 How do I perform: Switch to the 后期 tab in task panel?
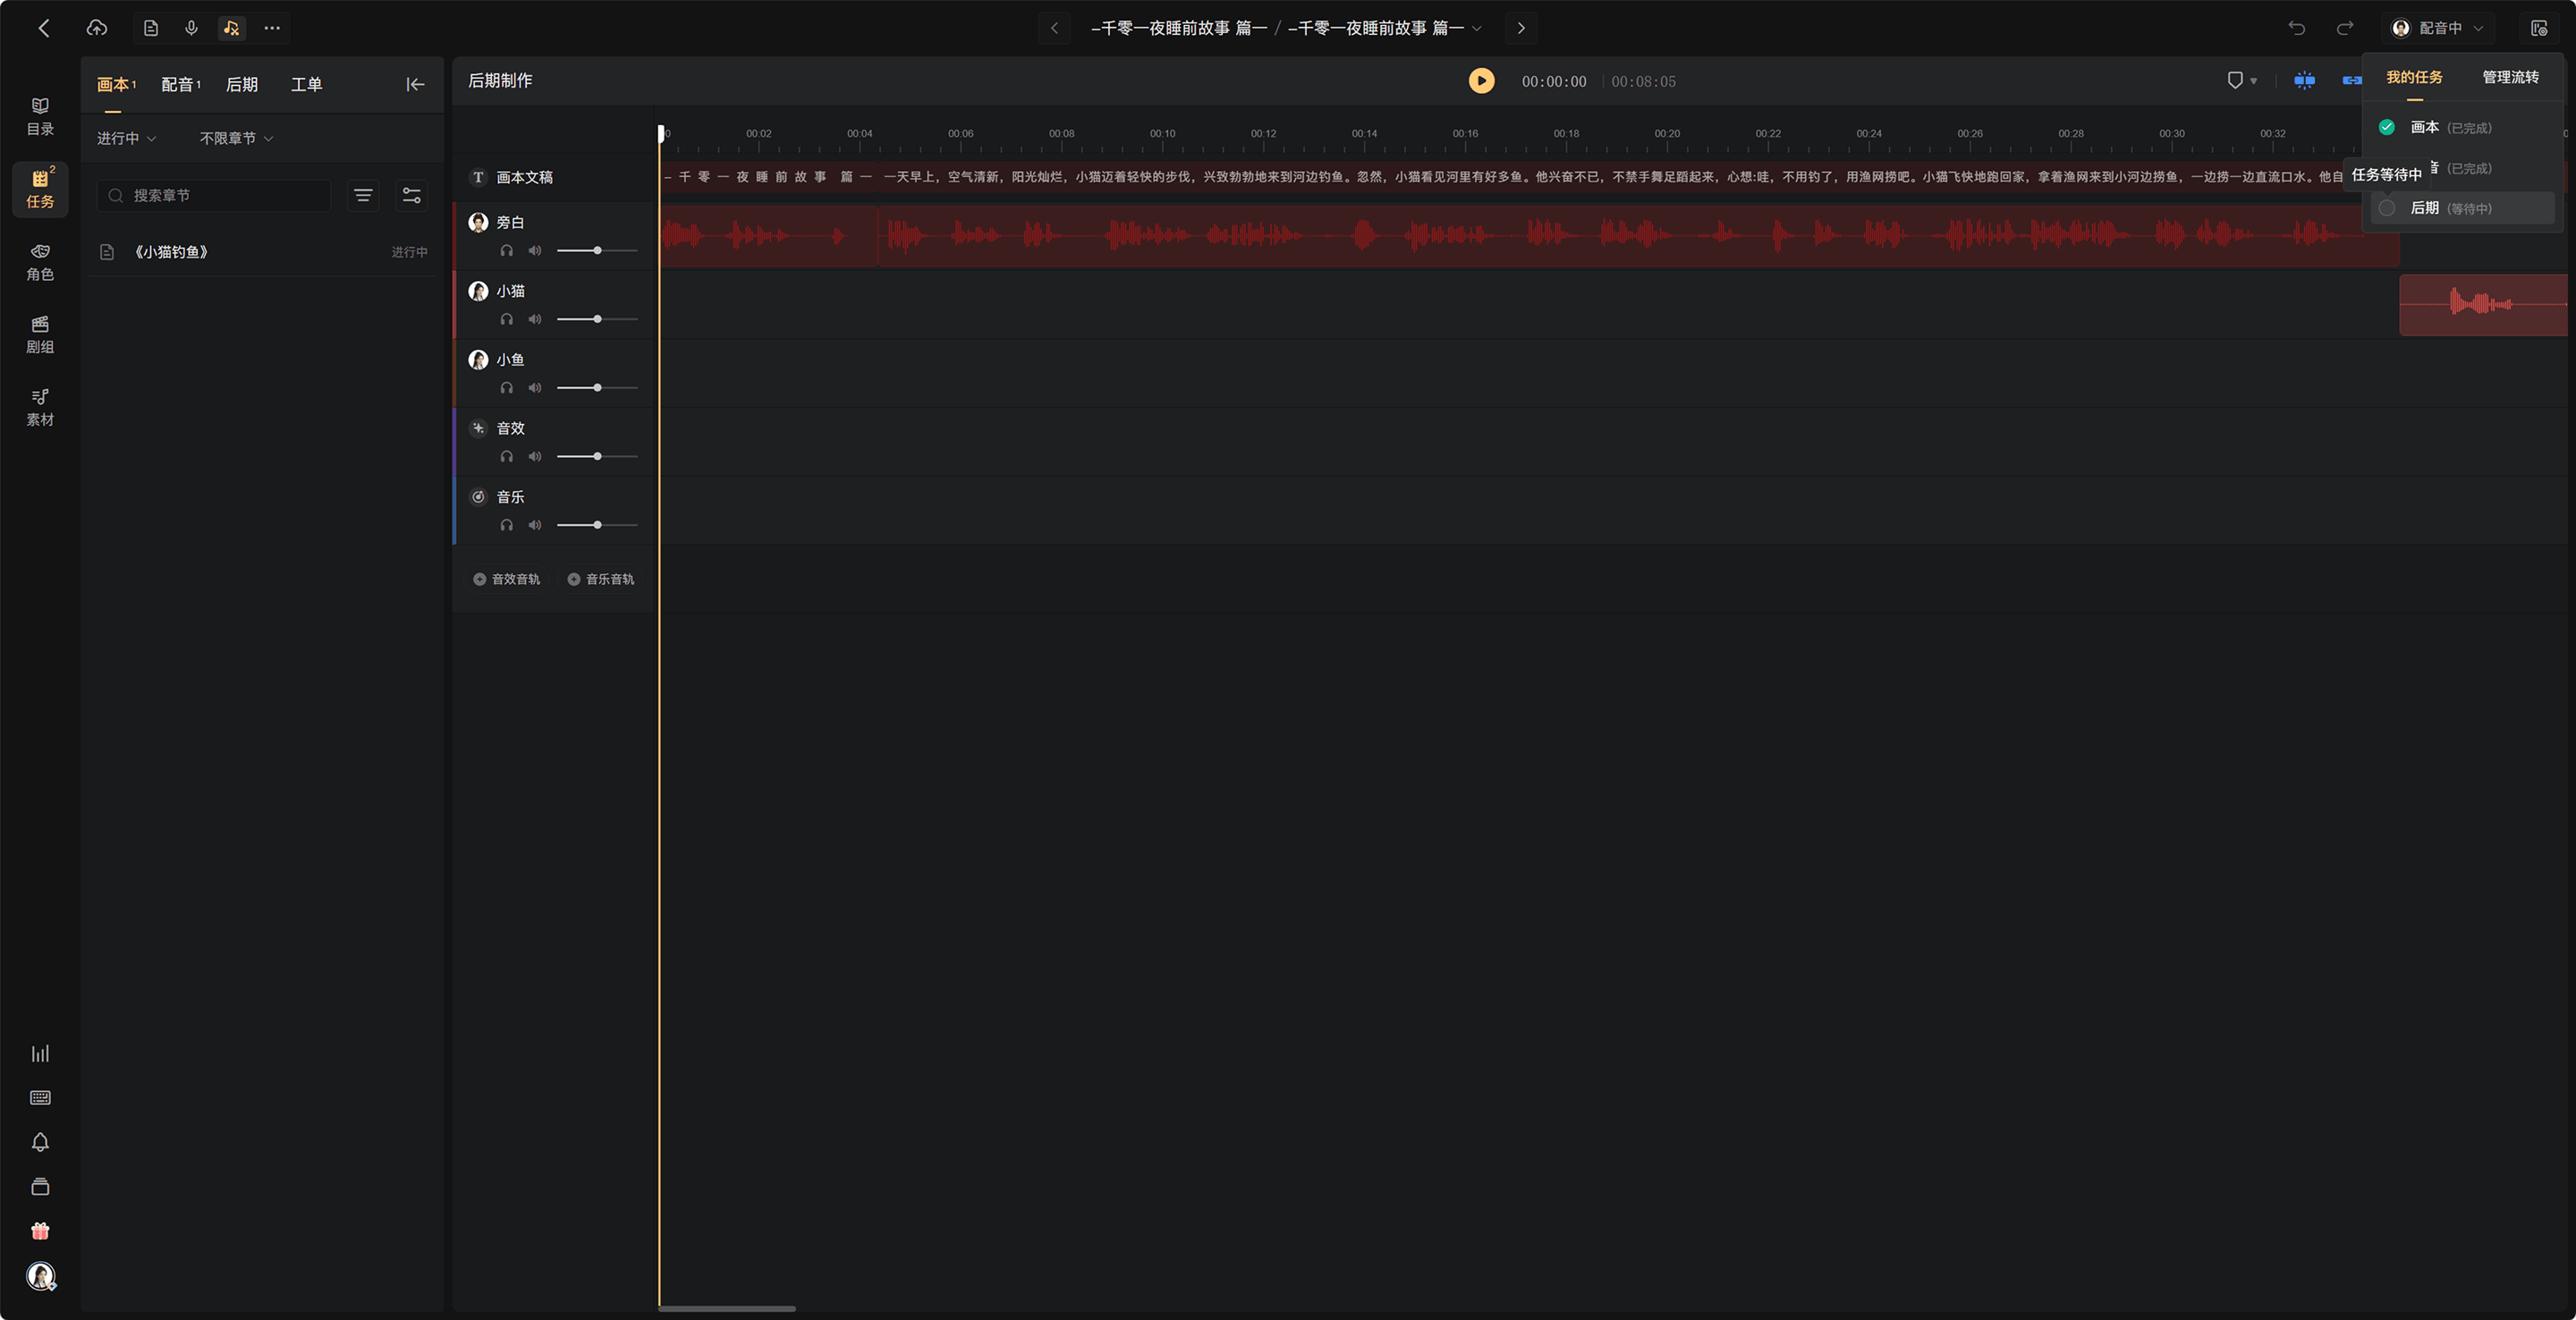[242, 85]
